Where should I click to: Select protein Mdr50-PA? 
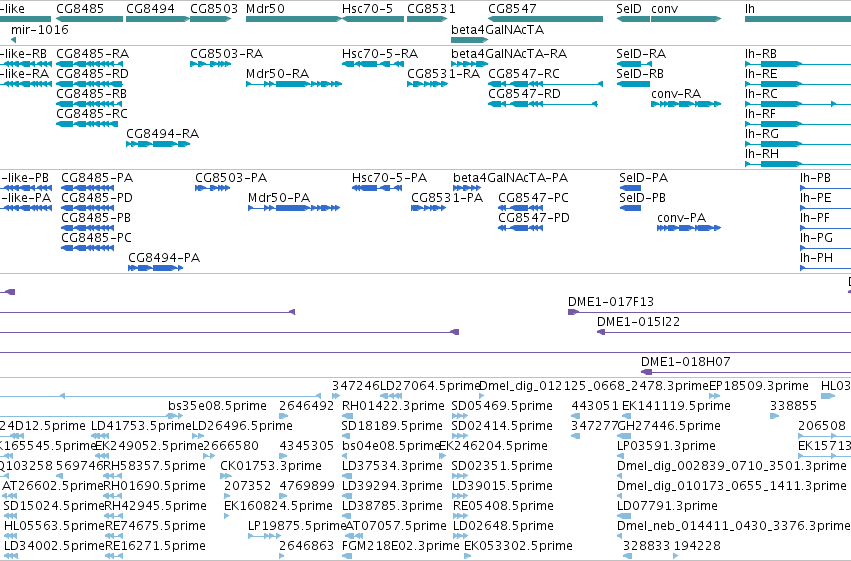pos(294,208)
